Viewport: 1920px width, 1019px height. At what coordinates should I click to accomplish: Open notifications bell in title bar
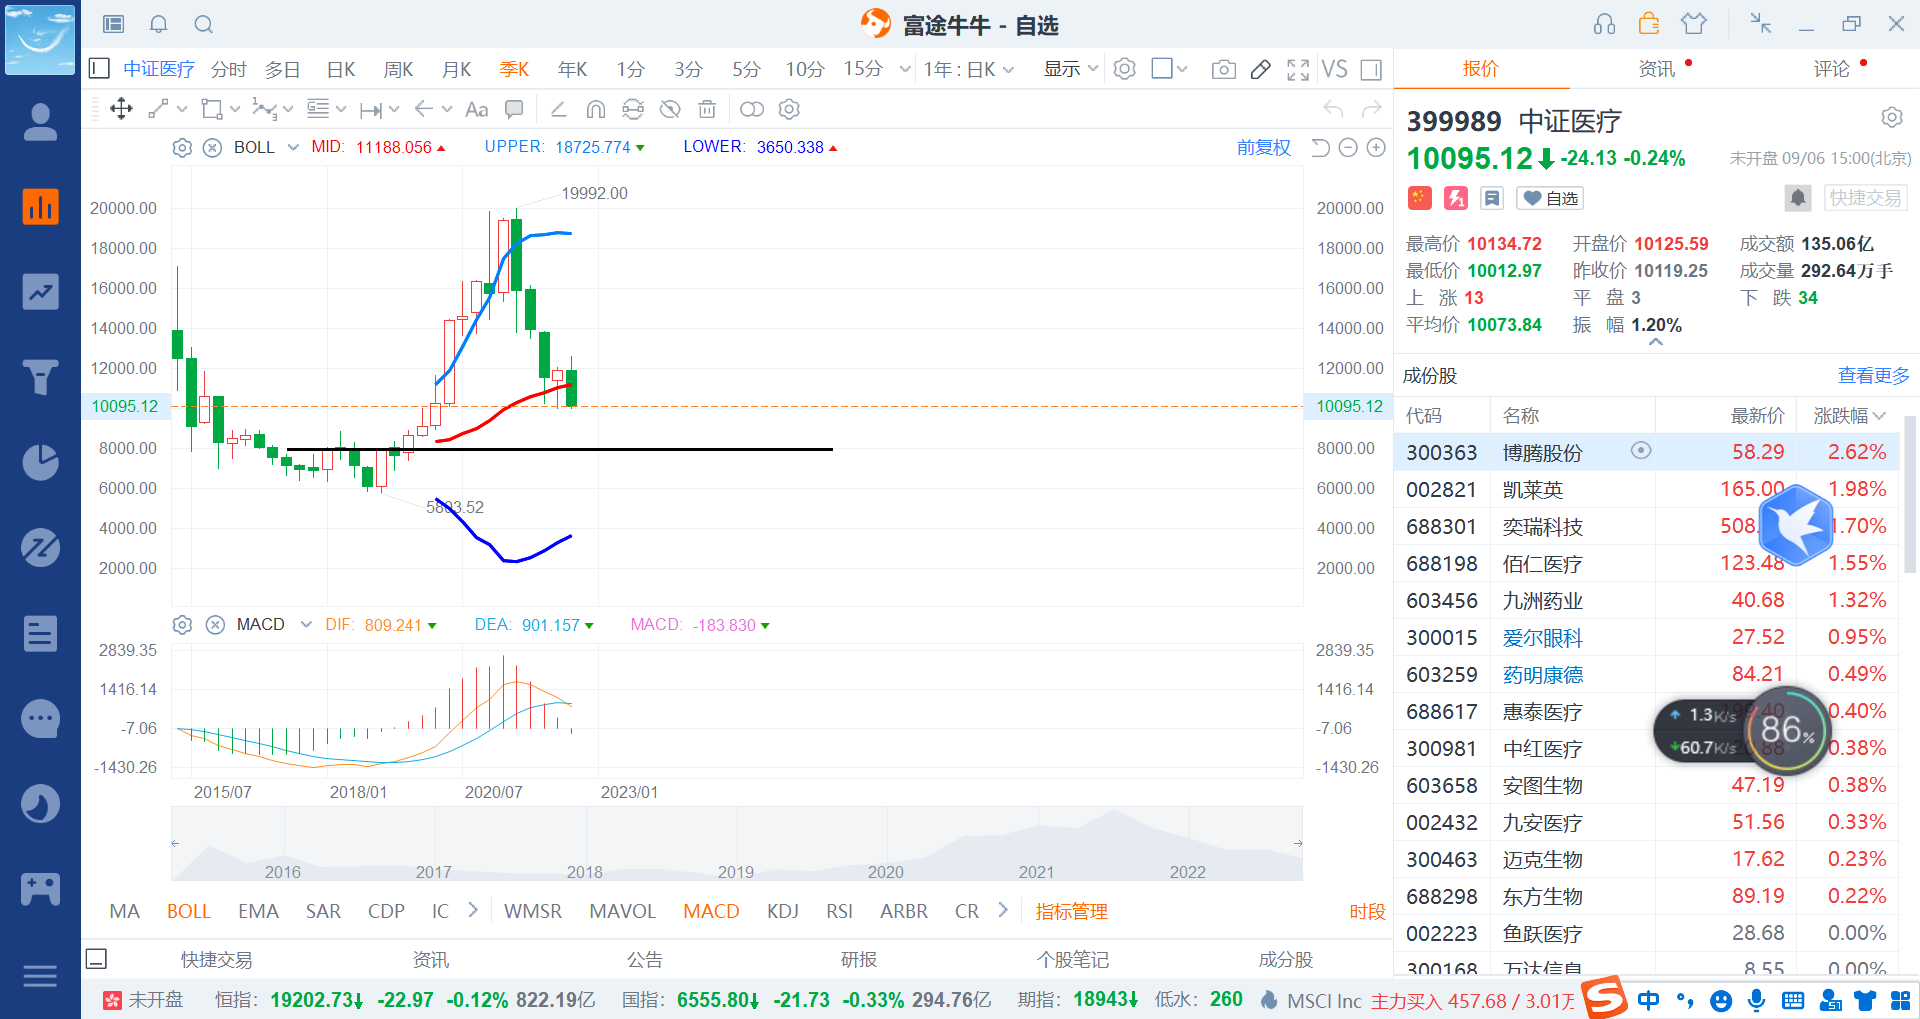tap(158, 24)
